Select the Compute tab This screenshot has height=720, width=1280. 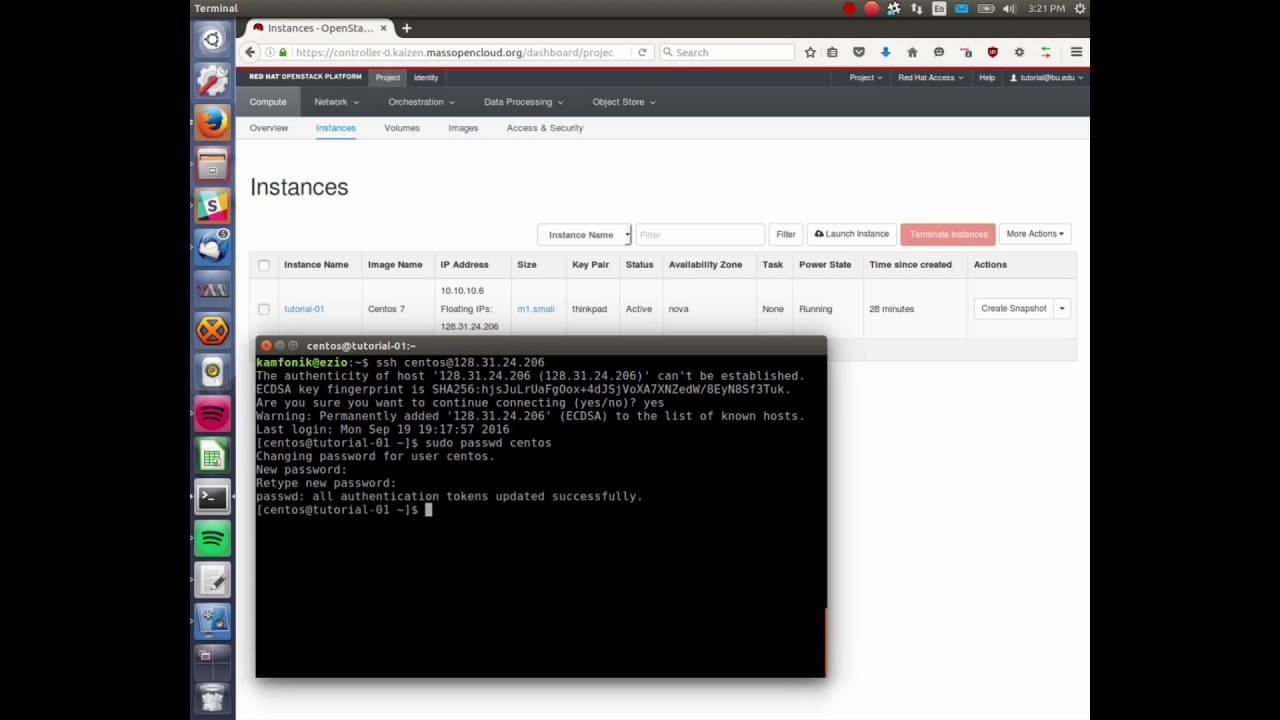[268, 102]
